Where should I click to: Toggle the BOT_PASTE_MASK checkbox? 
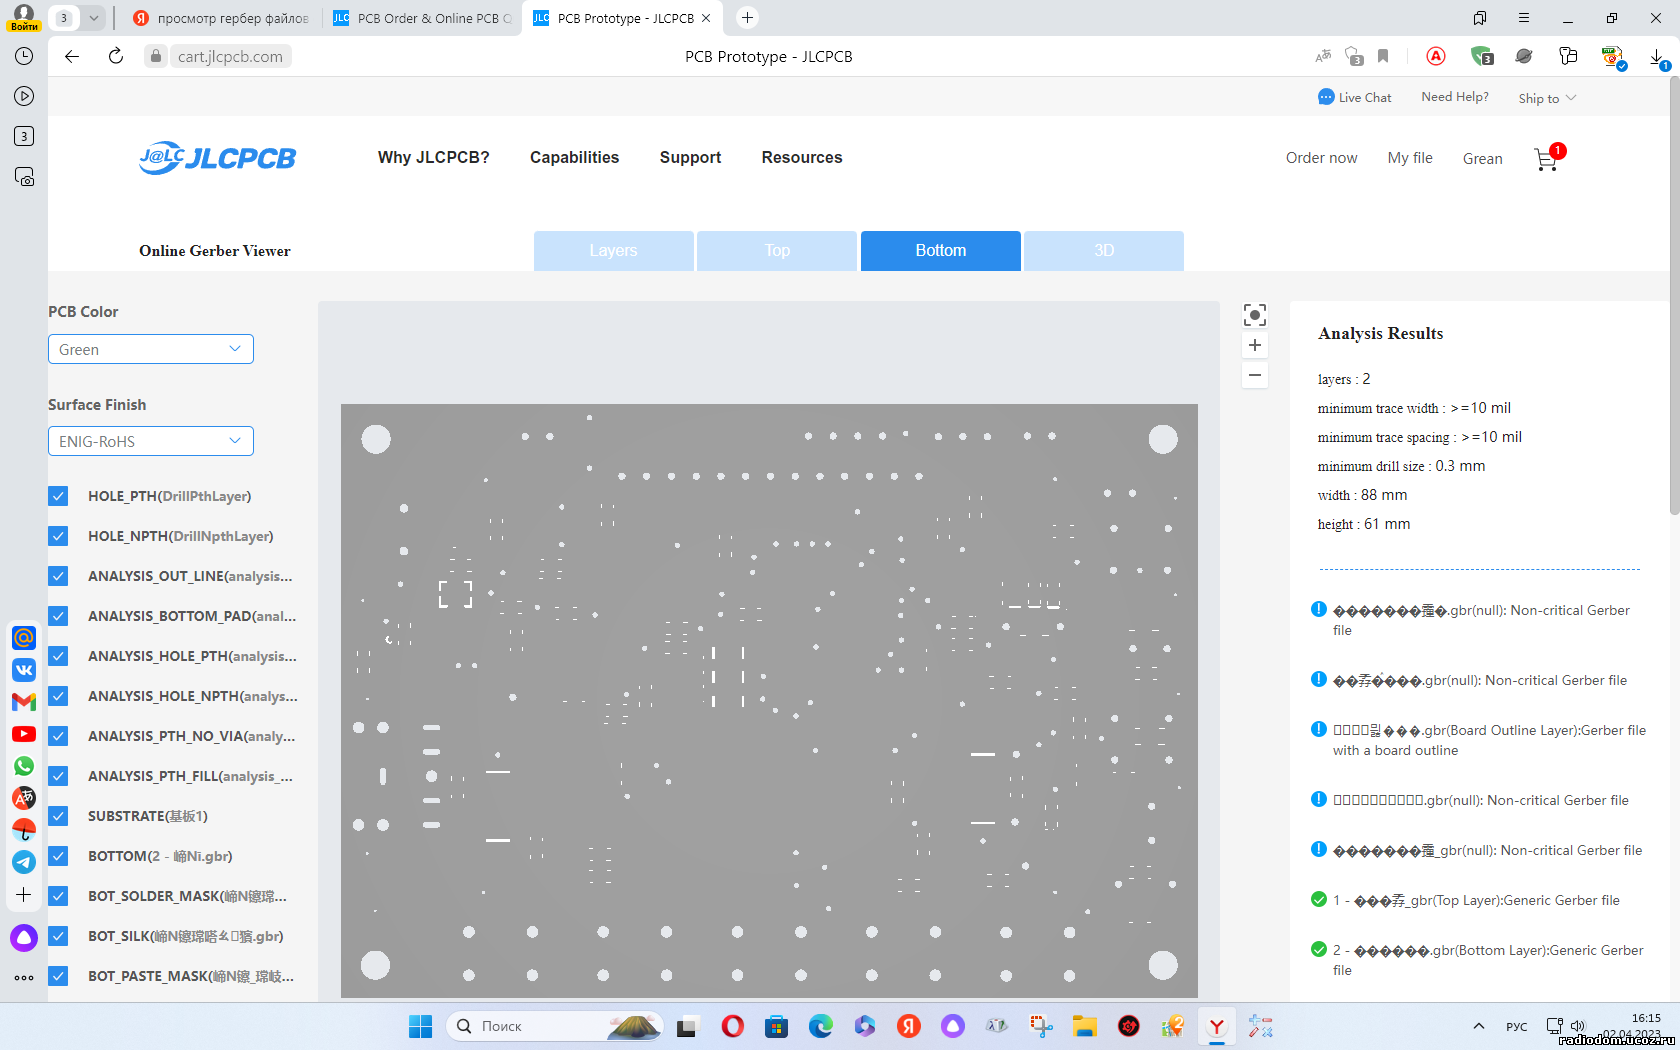(58, 976)
